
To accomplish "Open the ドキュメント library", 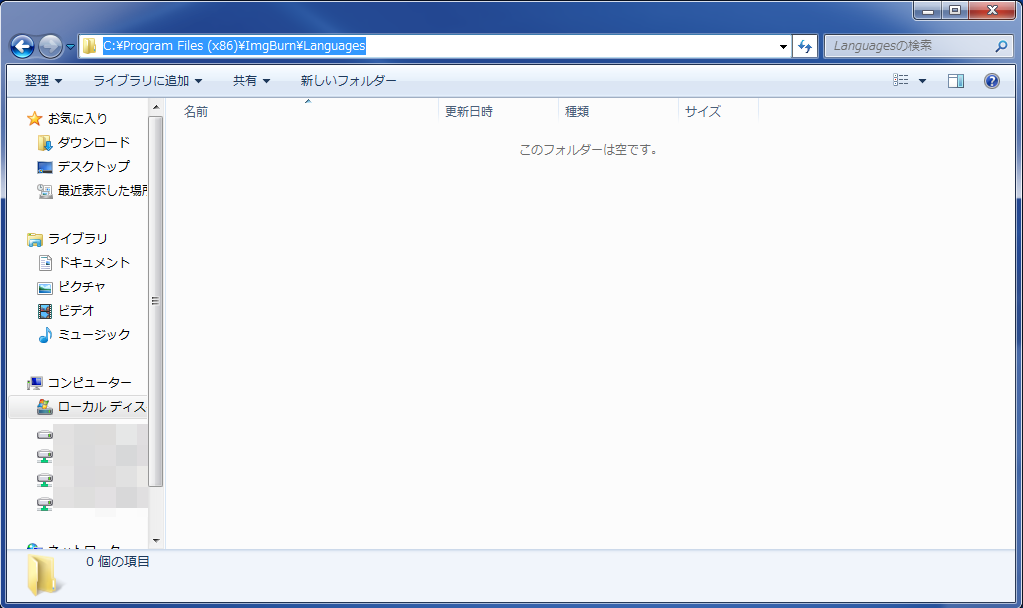I will pyautogui.click(x=94, y=262).
